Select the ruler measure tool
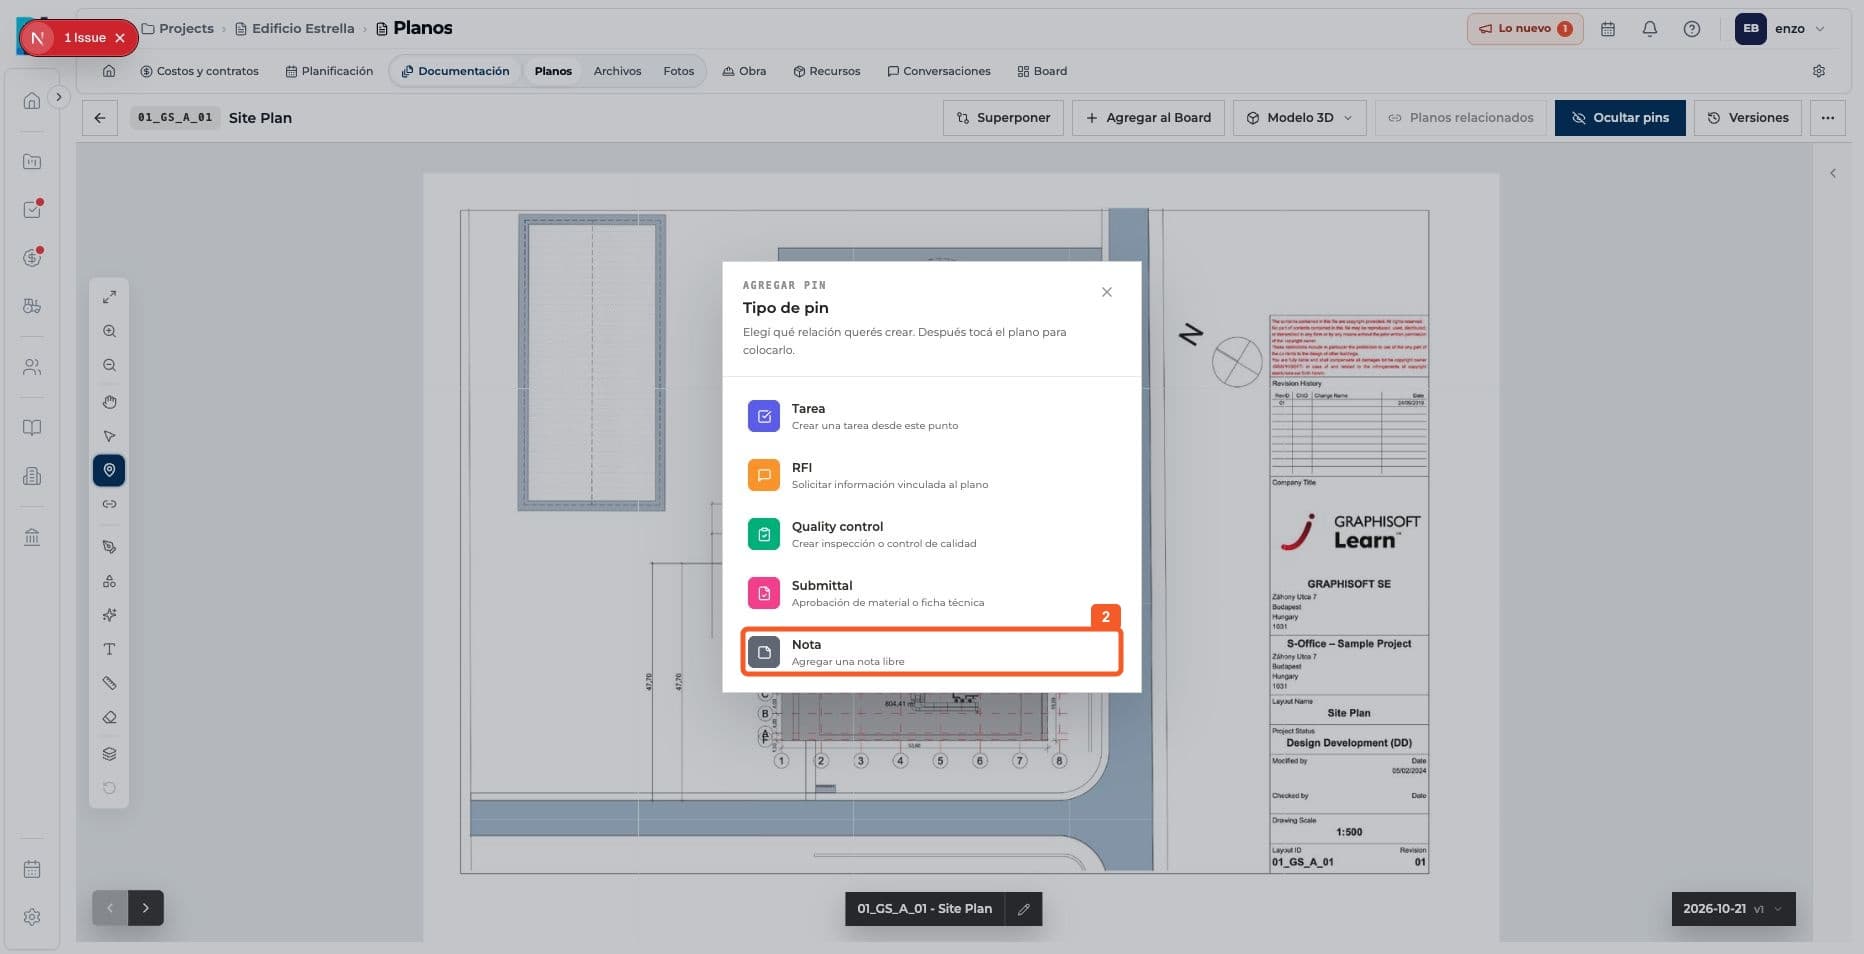 pyautogui.click(x=109, y=683)
